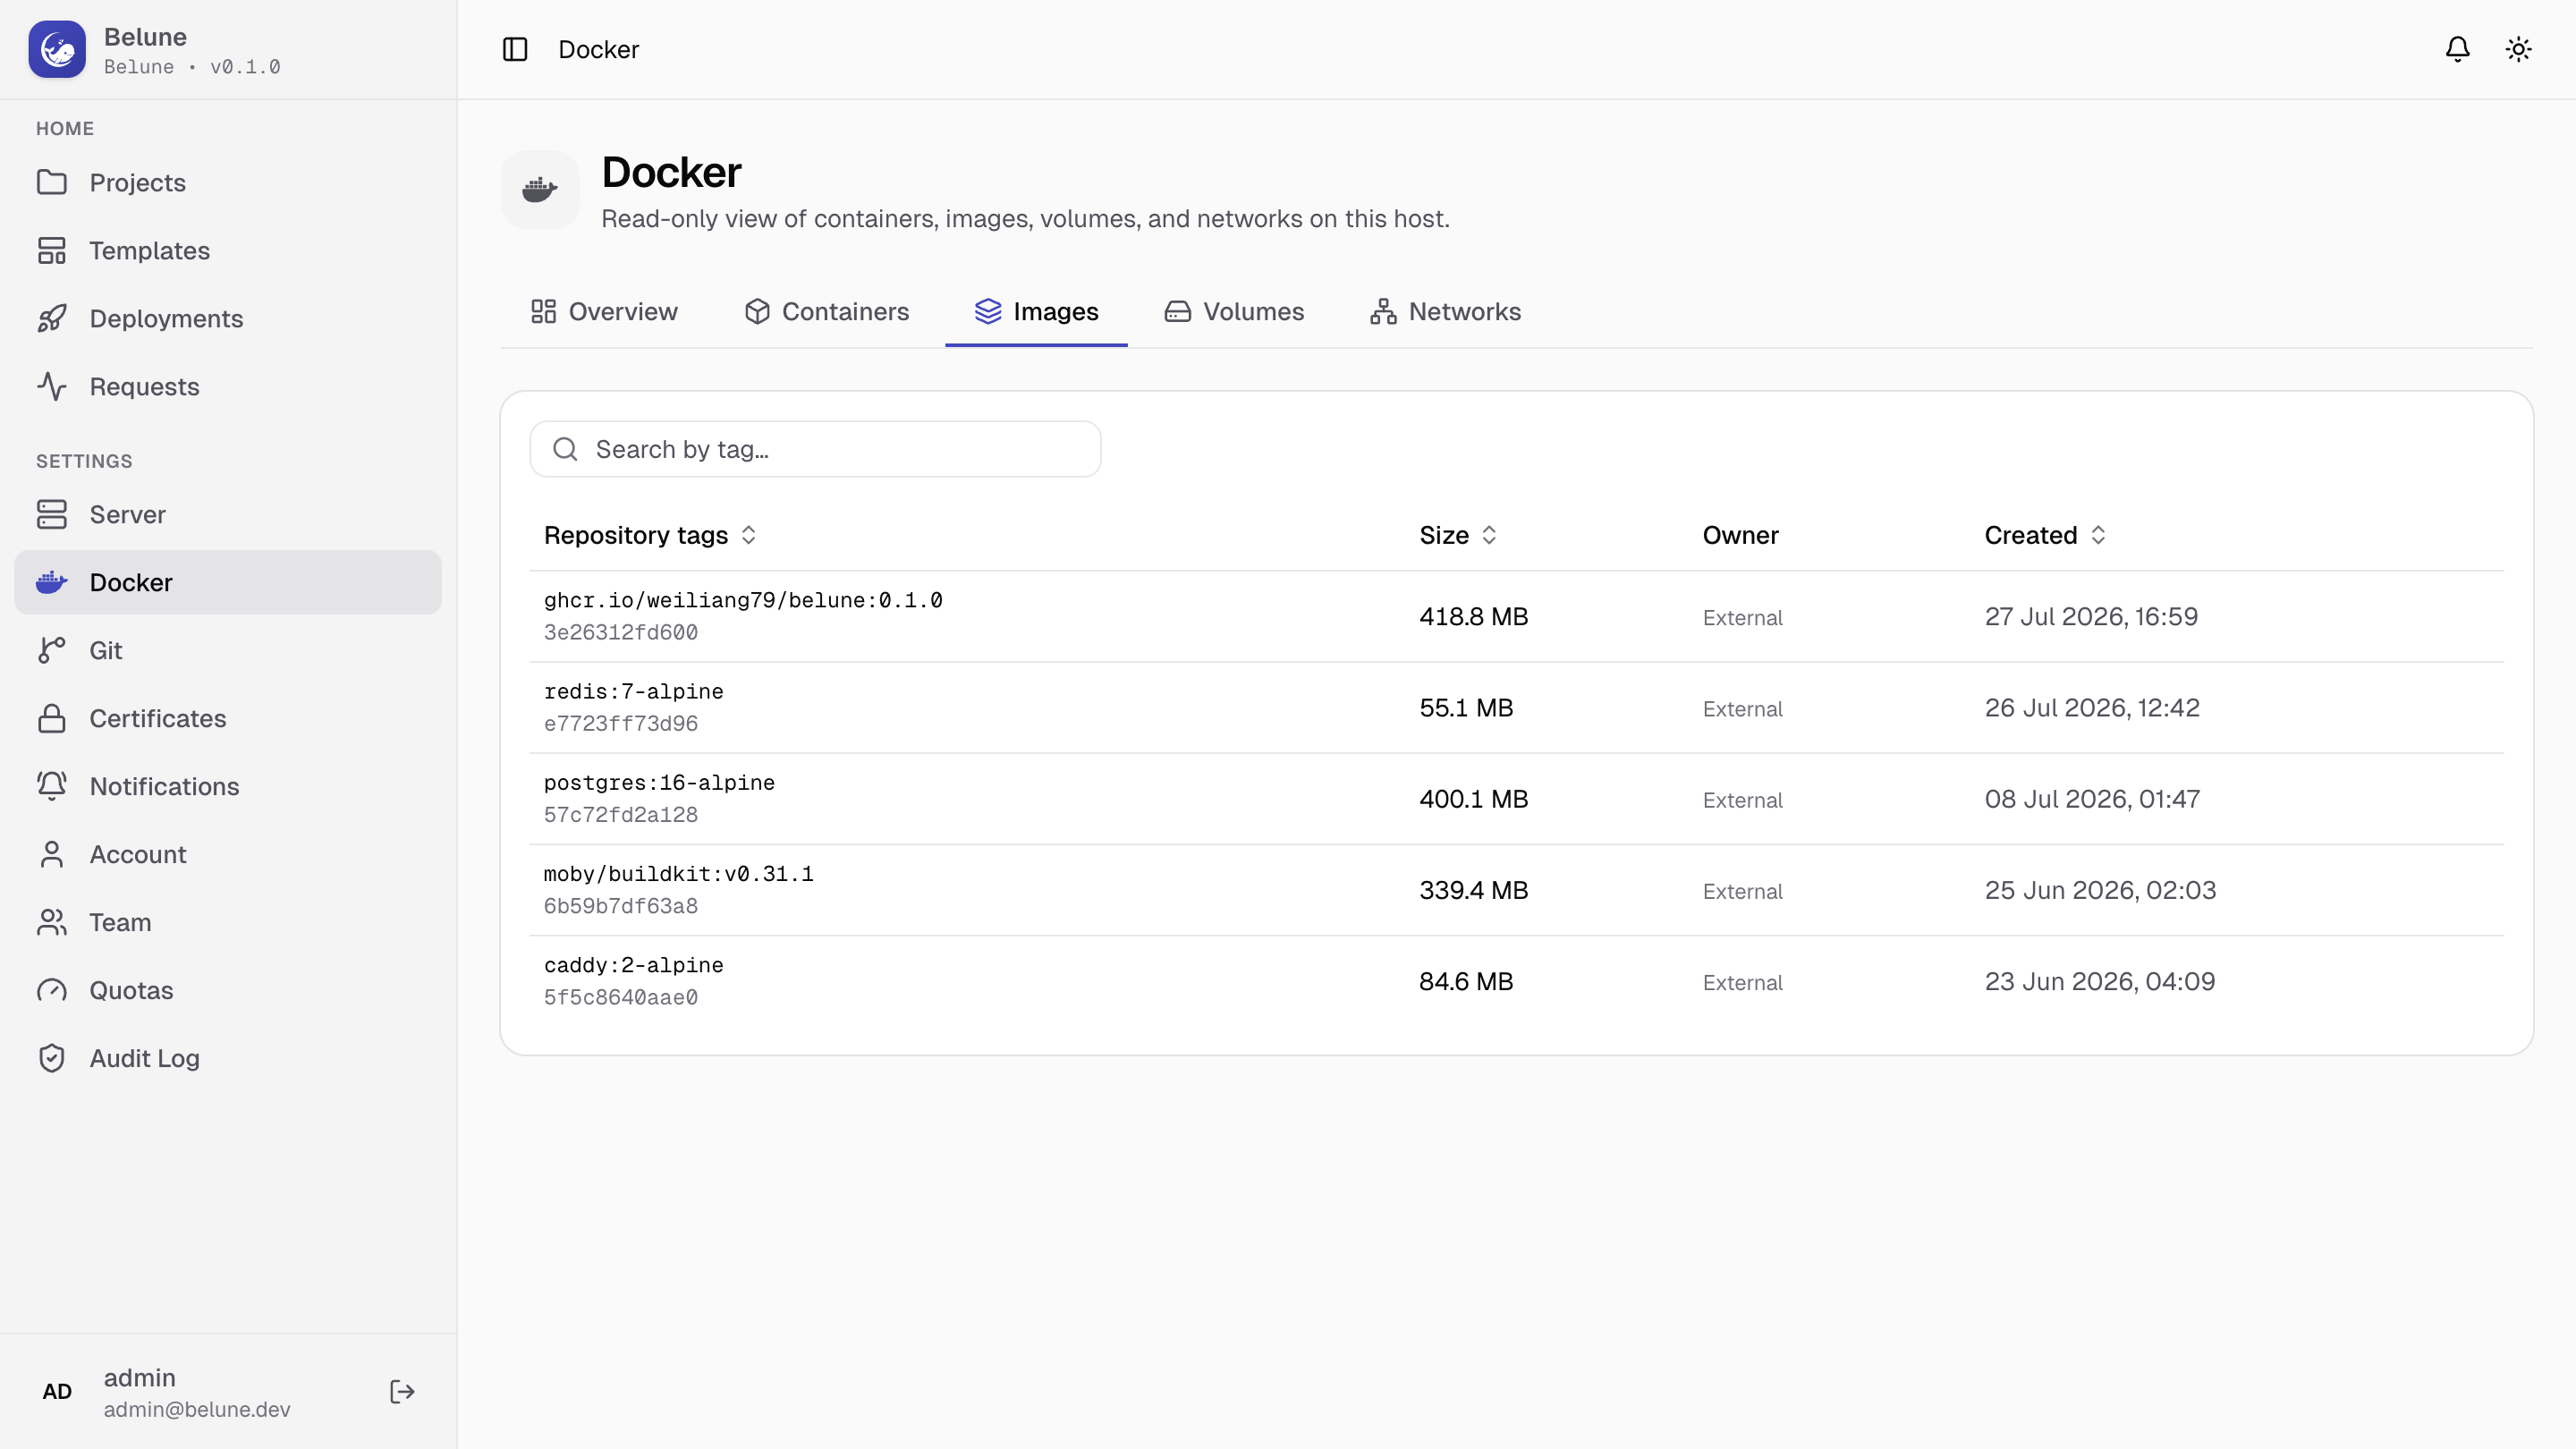Click date 23 Jun 2026, 04:09
The width and height of the screenshot is (2576, 1449).
click(x=2100, y=980)
